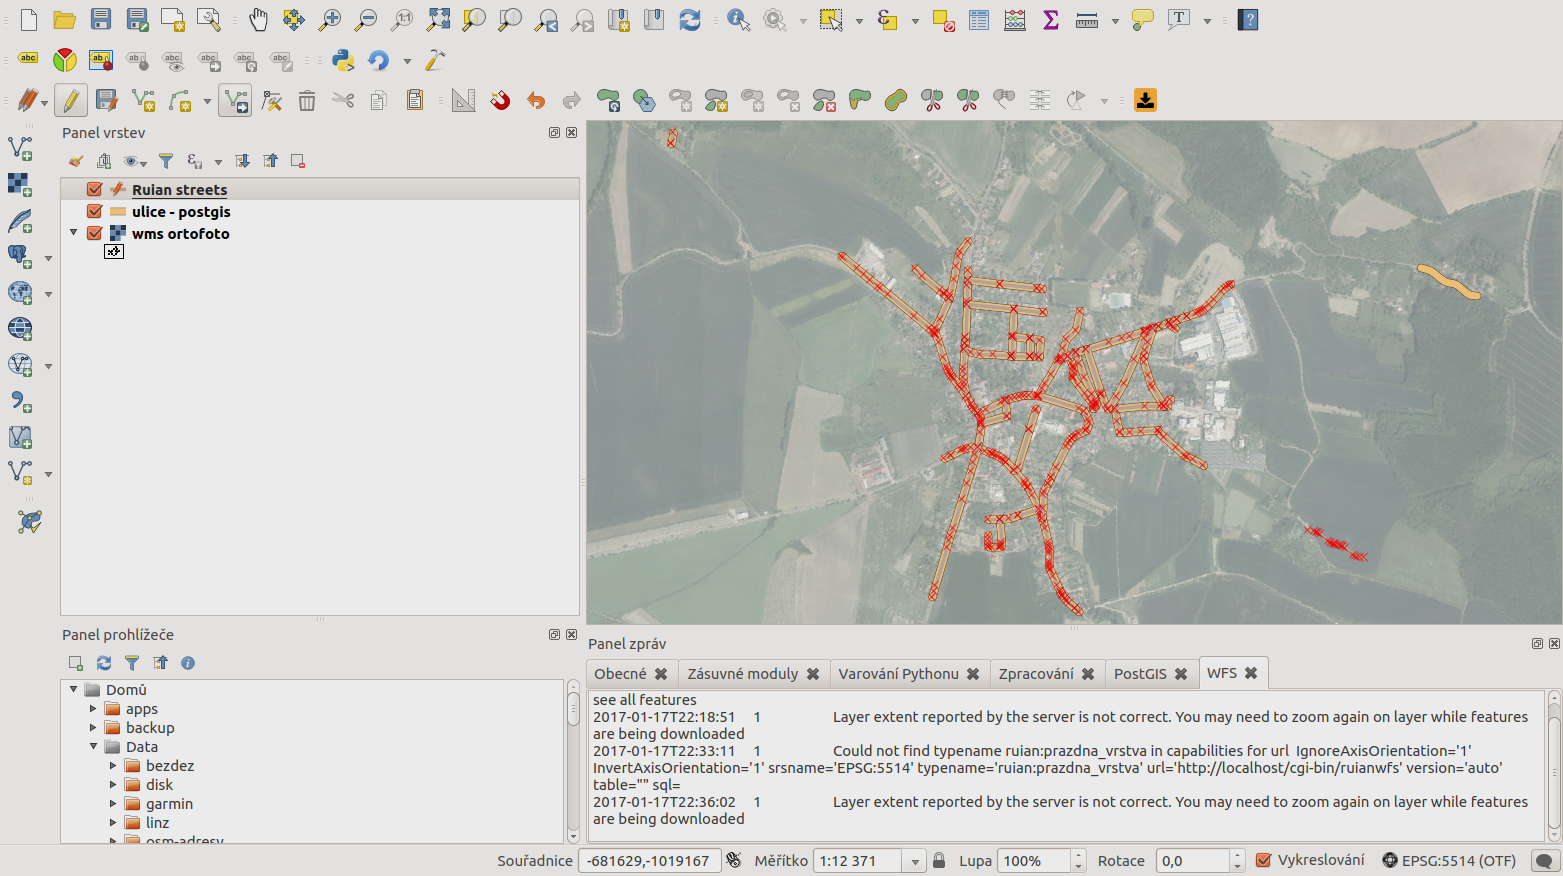Toggle the Vykreslování render checkbox
1563x876 pixels.
tap(1263, 860)
